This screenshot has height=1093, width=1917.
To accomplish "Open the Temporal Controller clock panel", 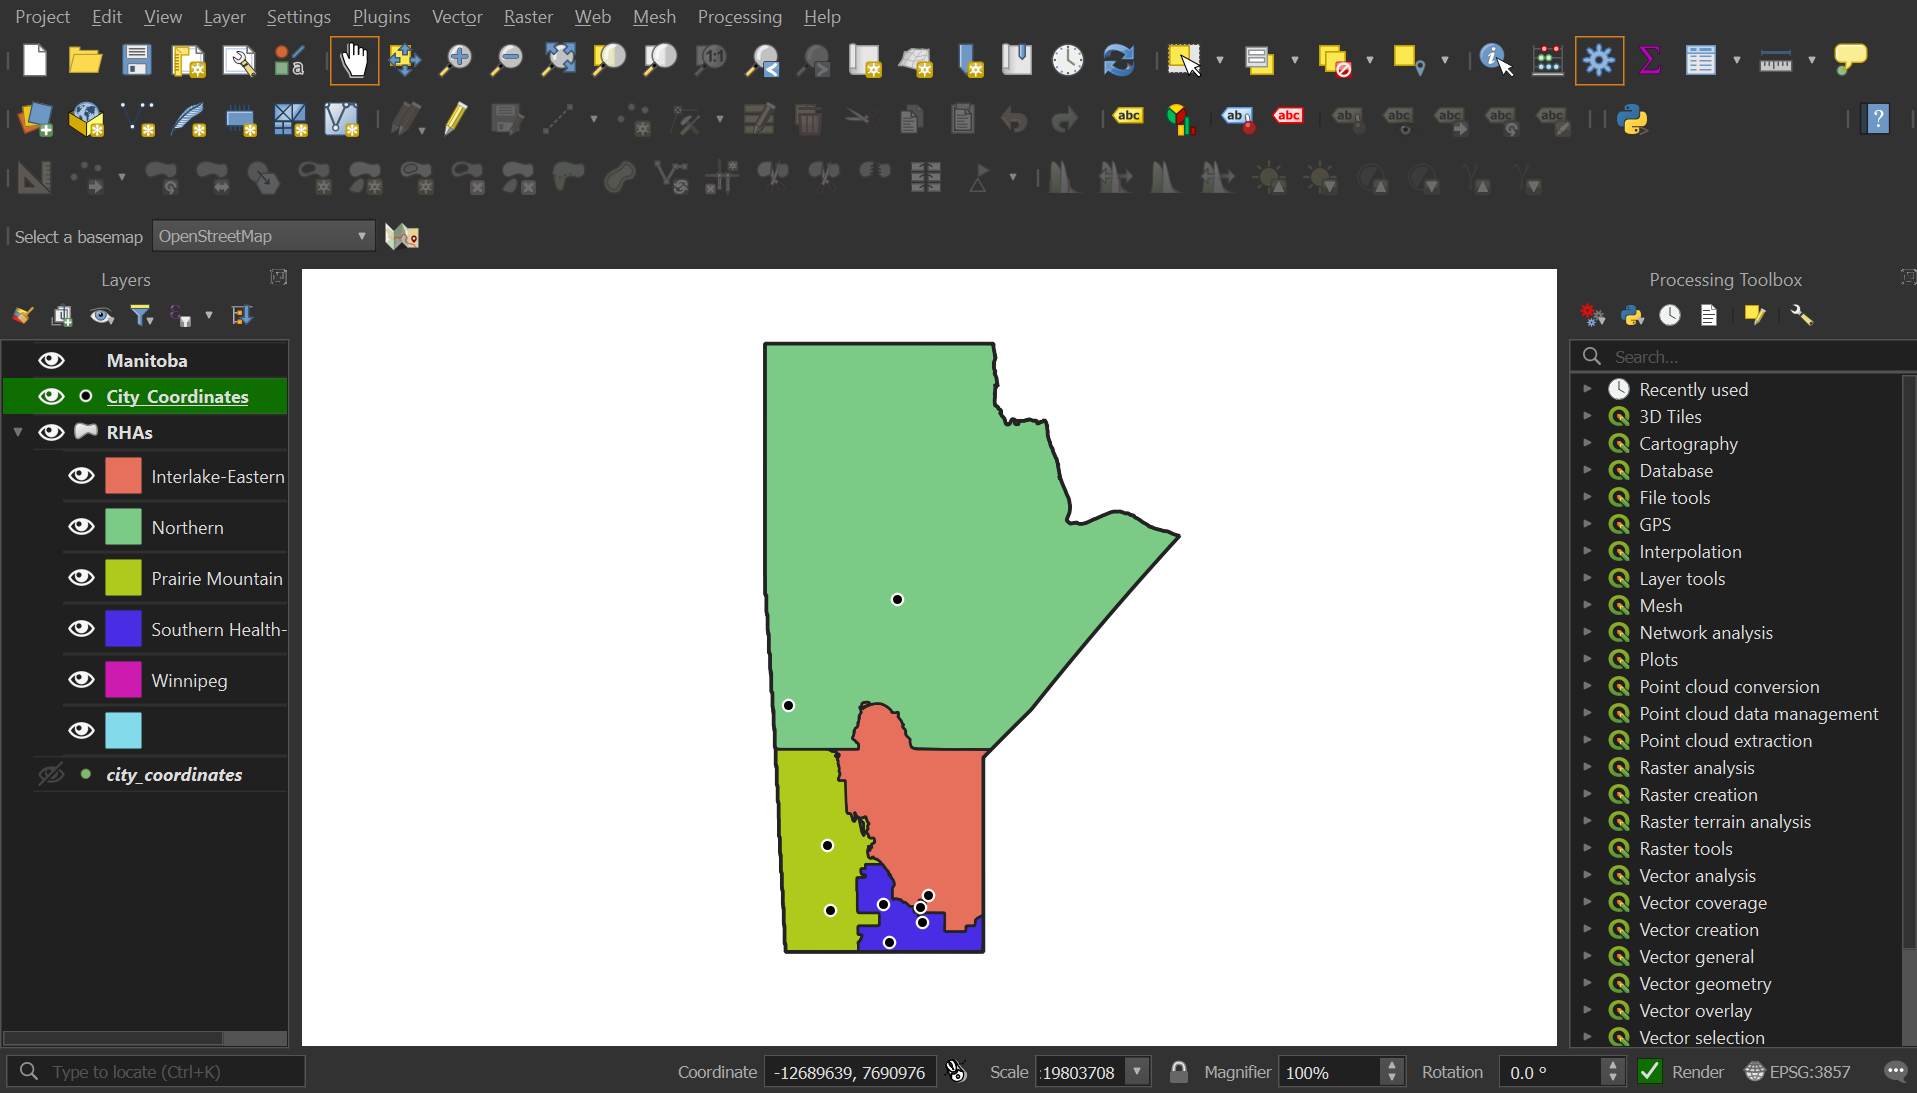I will 1067,61.
